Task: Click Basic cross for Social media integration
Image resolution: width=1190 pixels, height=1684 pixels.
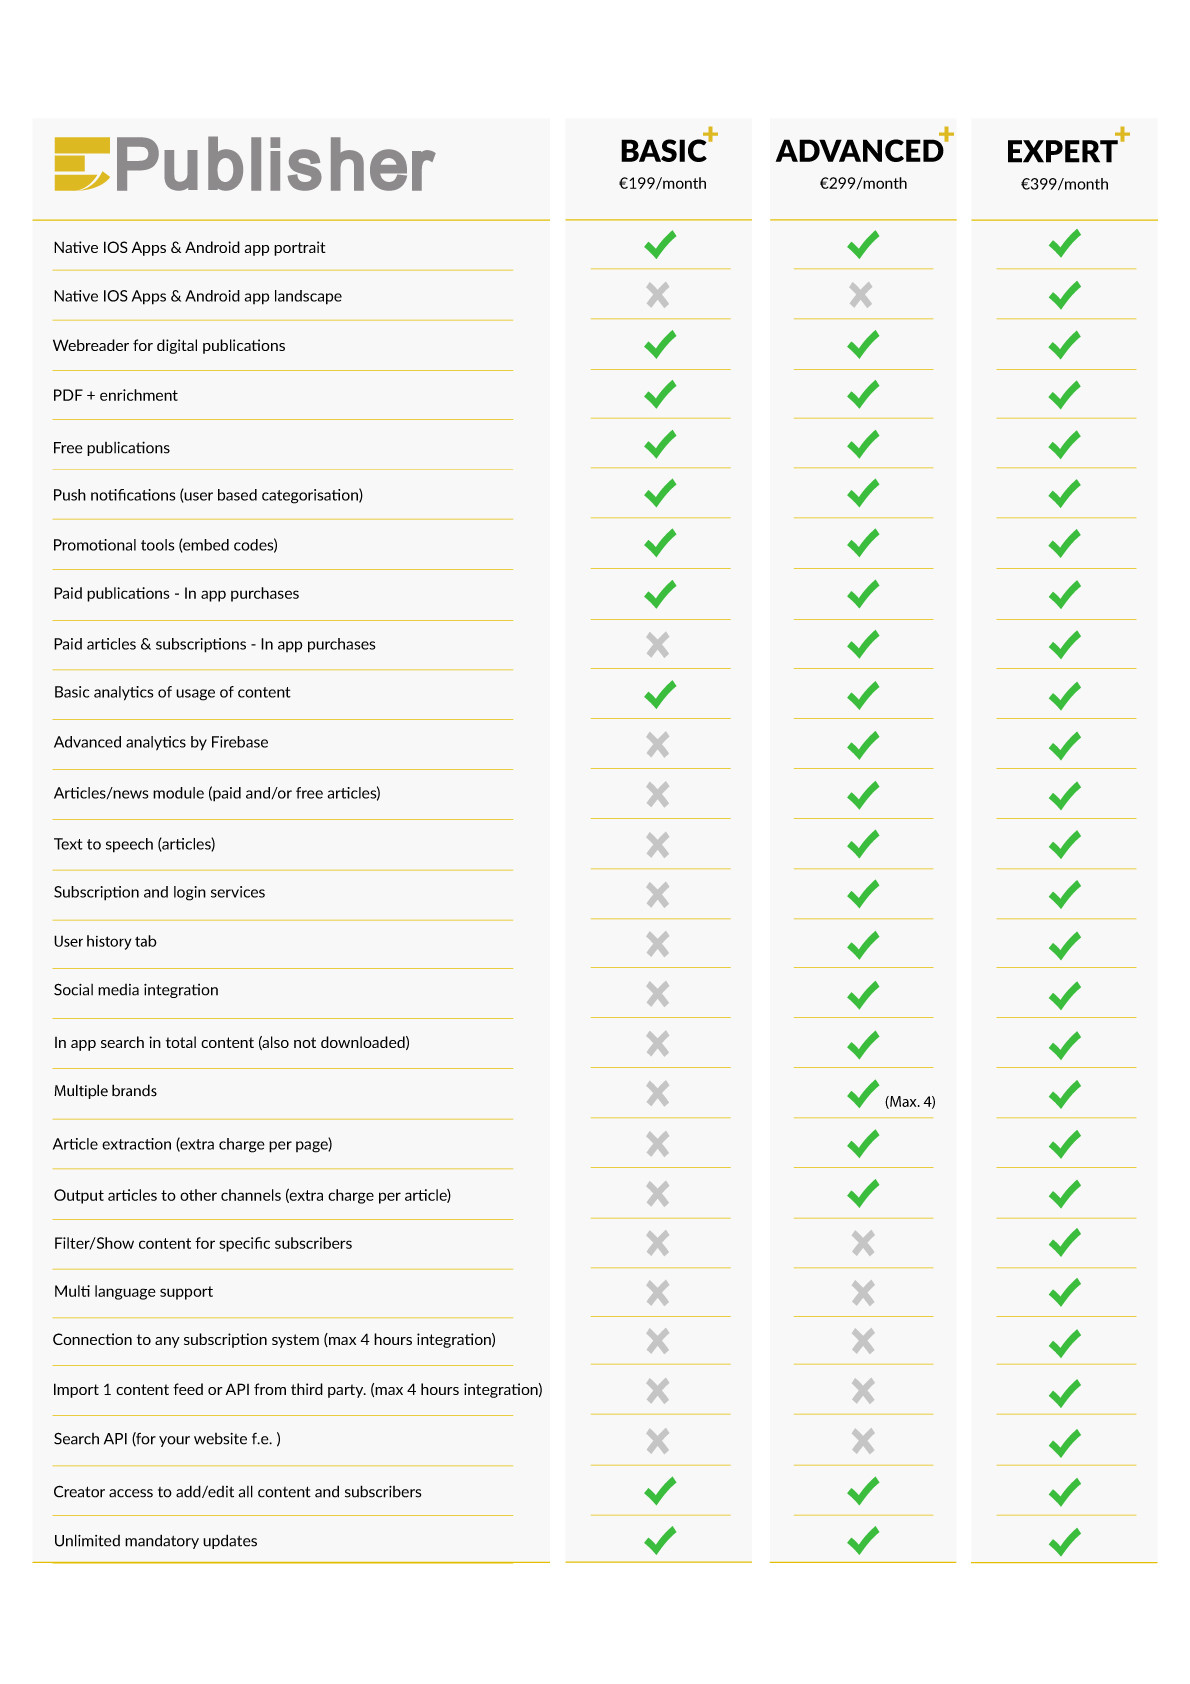Action: [x=658, y=993]
